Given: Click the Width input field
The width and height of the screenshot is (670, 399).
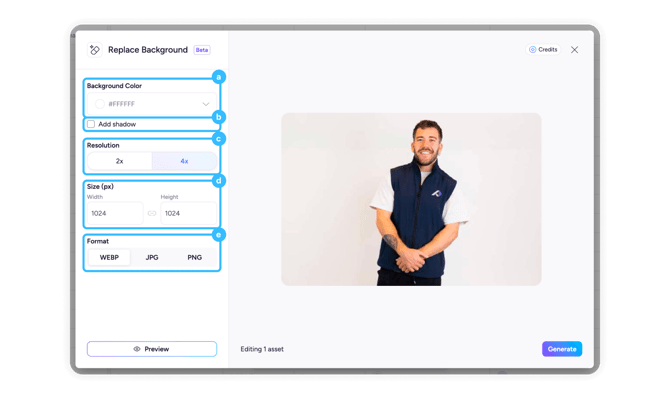Looking at the screenshot, I should (115, 213).
